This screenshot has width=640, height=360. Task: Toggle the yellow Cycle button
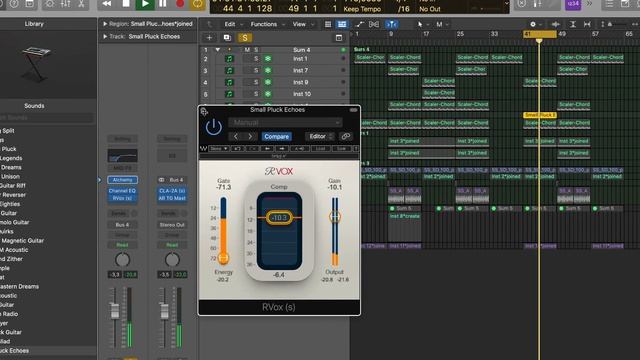pos(198,4)
